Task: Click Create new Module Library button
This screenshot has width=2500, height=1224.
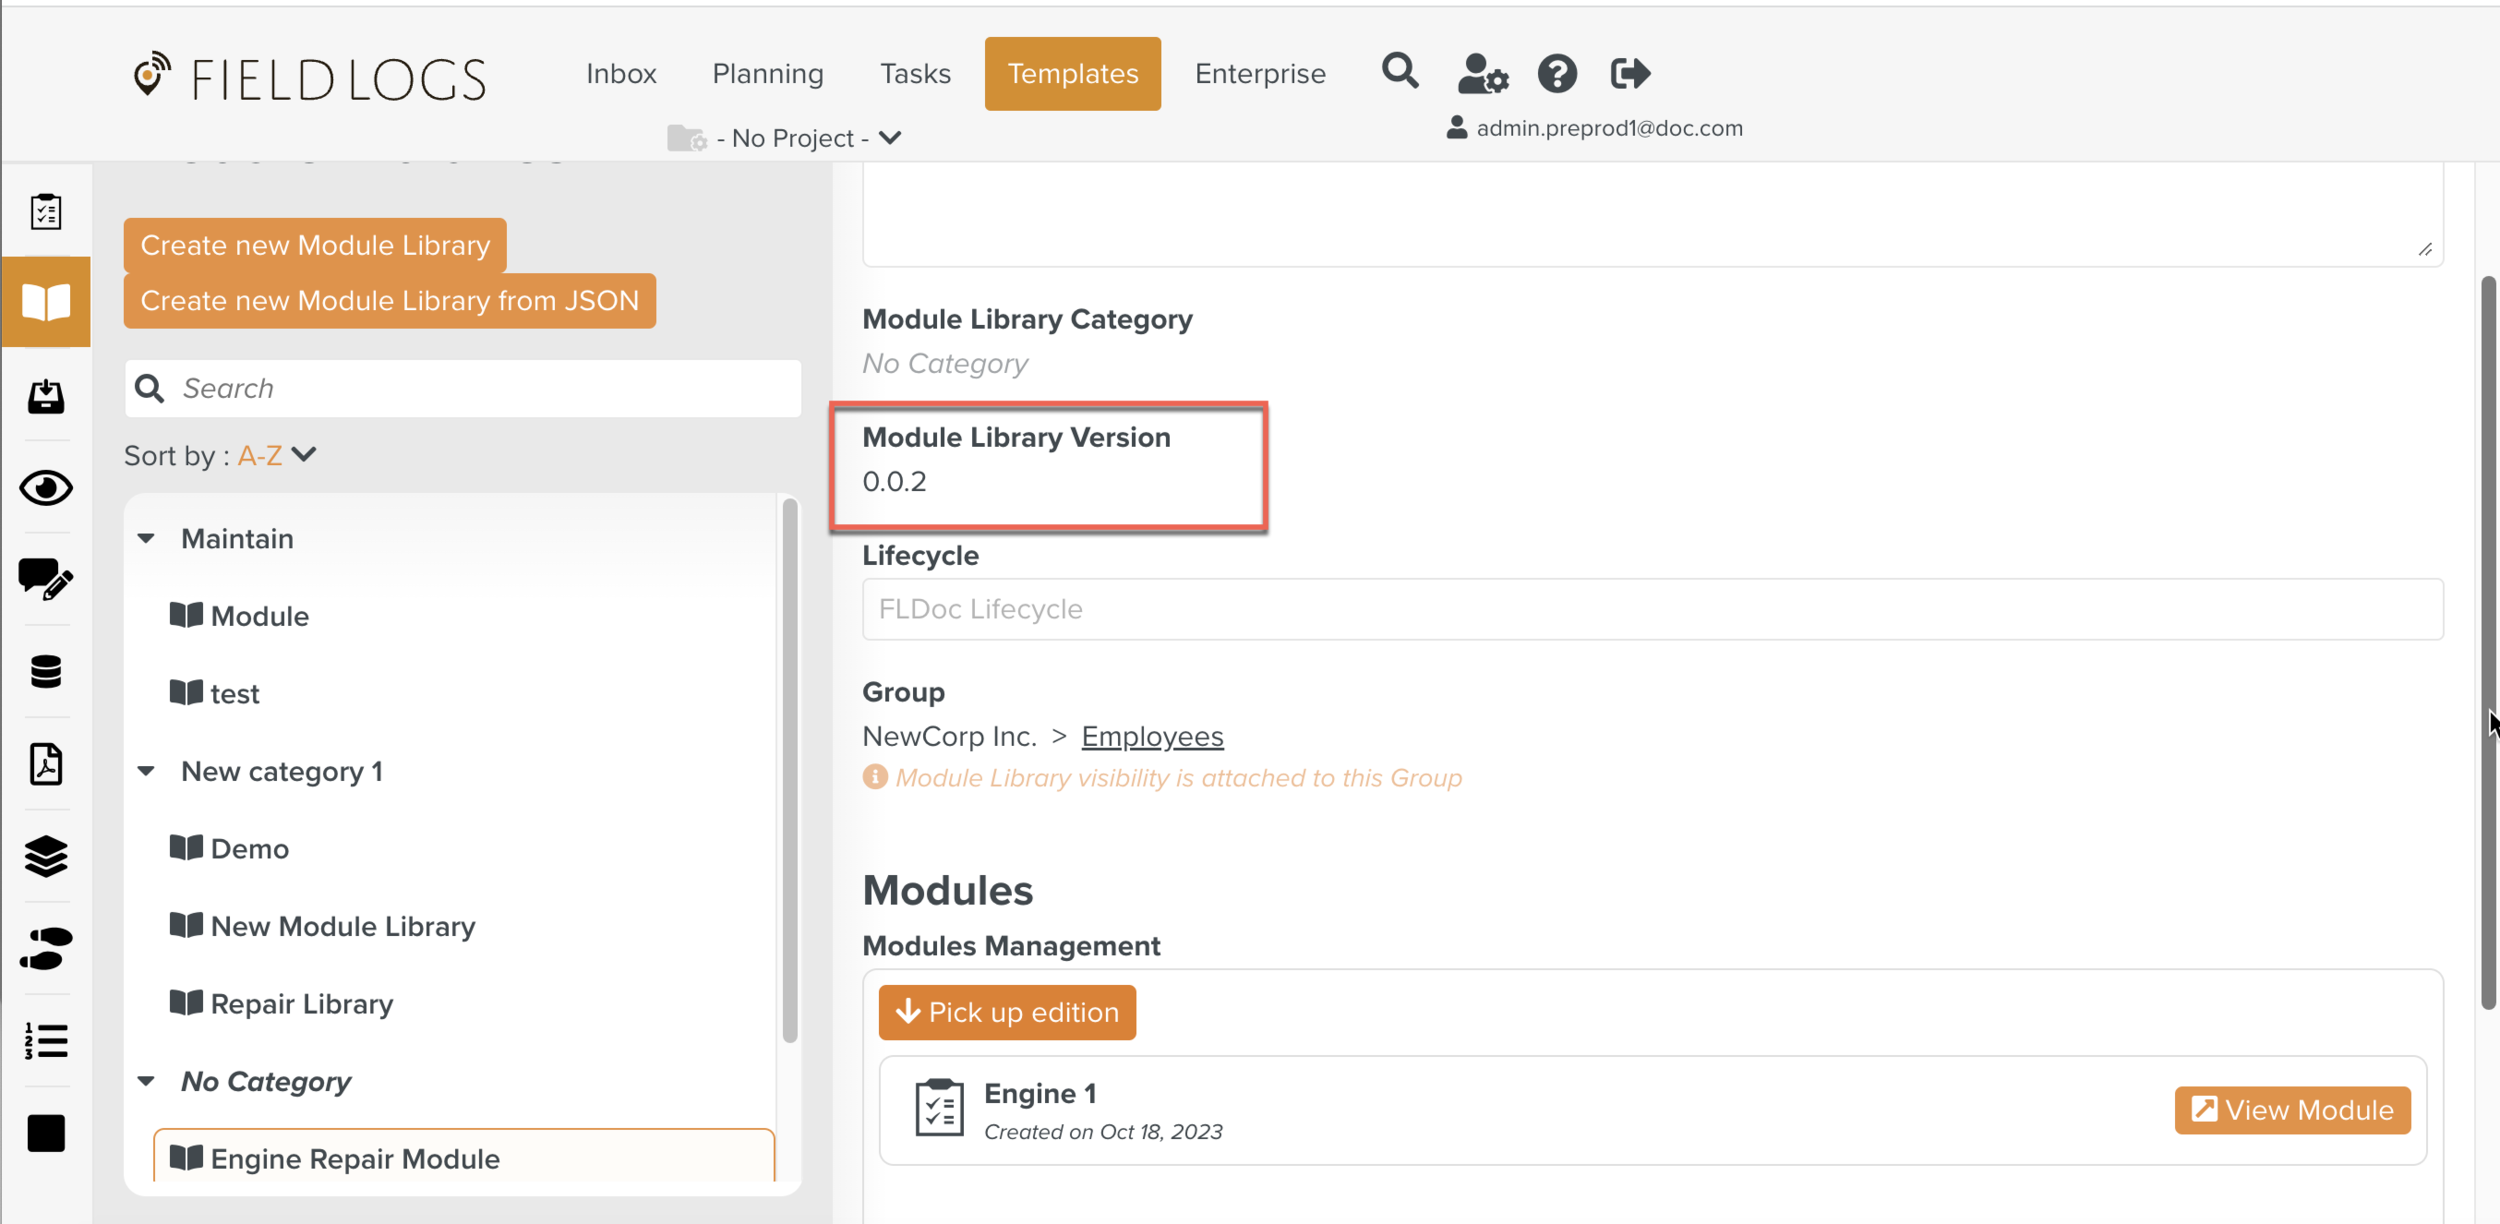Action: click(315, 245)
